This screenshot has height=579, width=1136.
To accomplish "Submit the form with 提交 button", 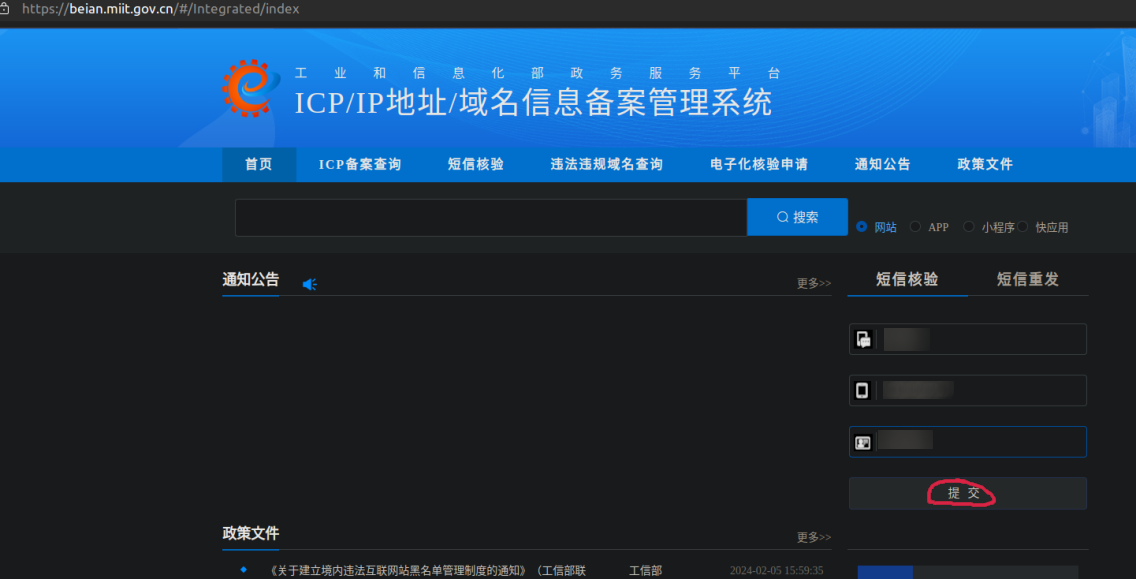I will [968, 493].
